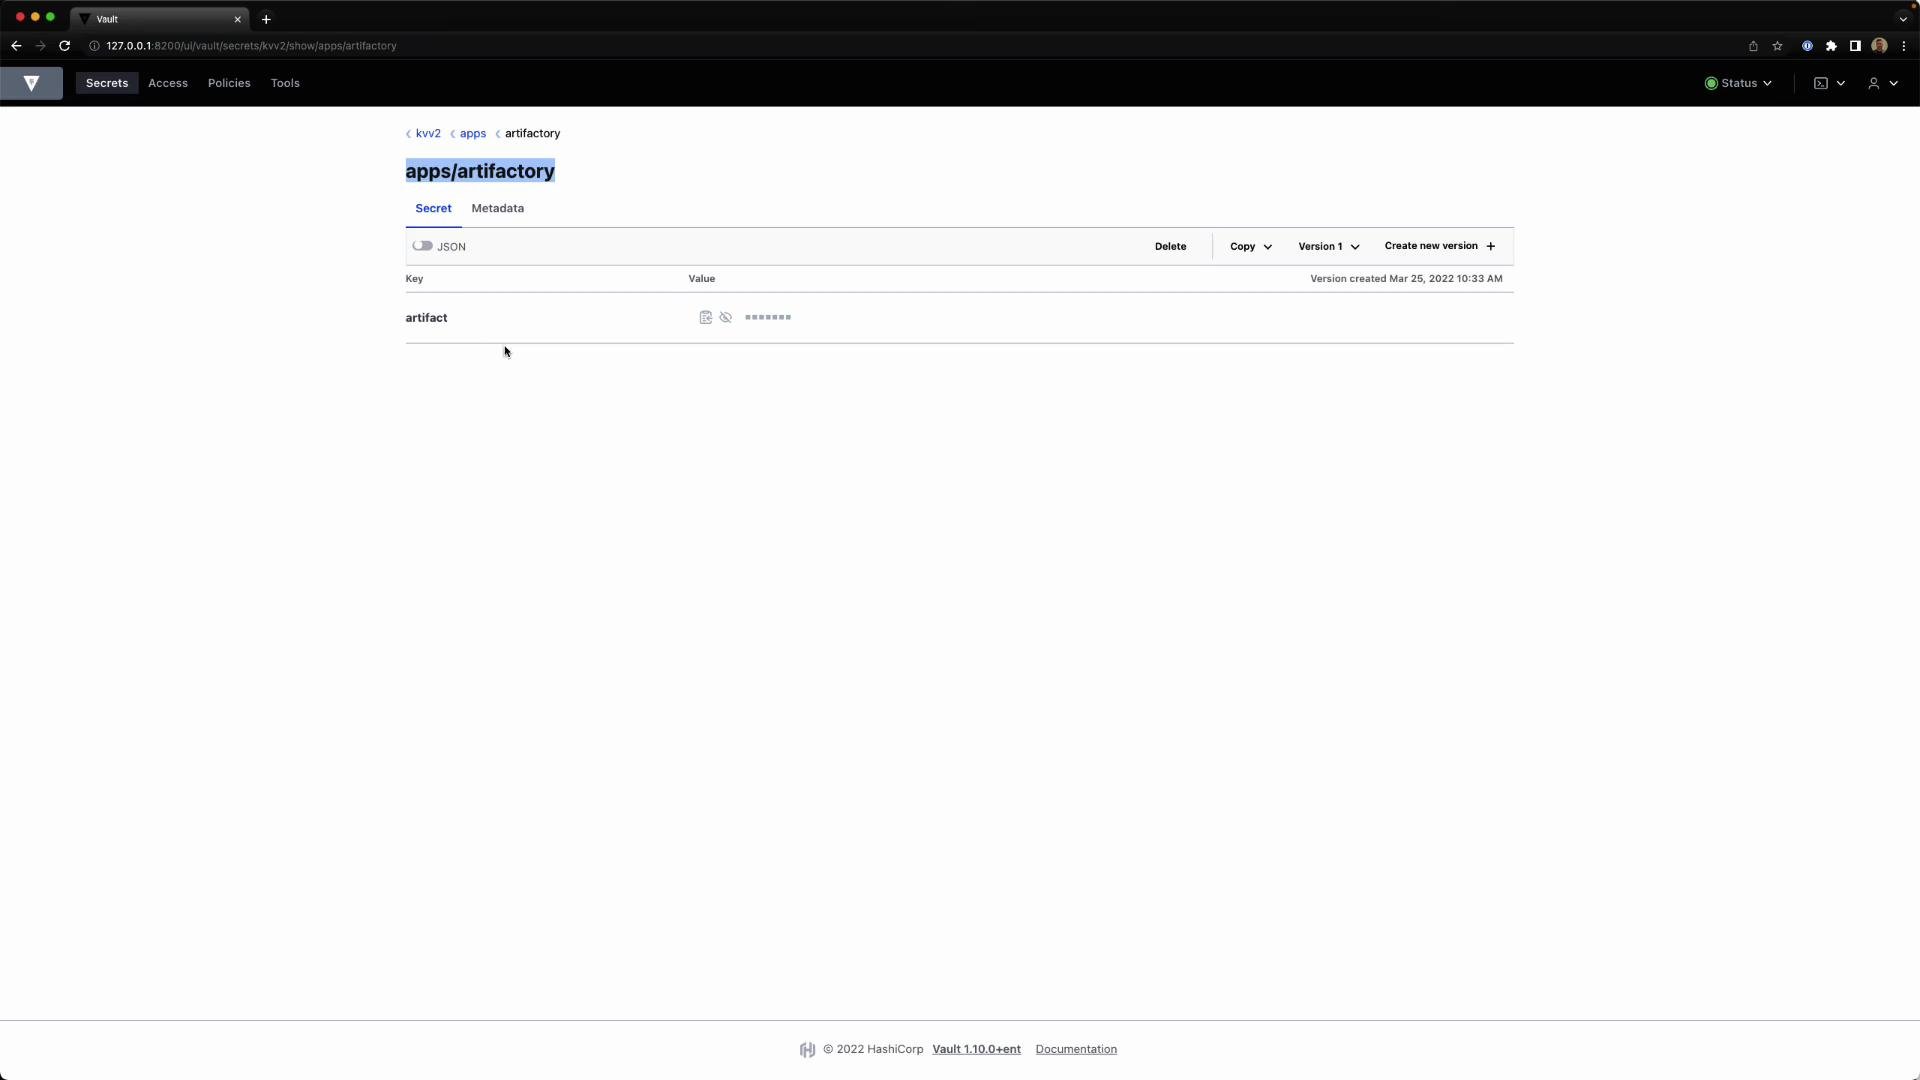Open the console terminal icon
The image size is (1920, 1080).
(x=1829, y=83)
